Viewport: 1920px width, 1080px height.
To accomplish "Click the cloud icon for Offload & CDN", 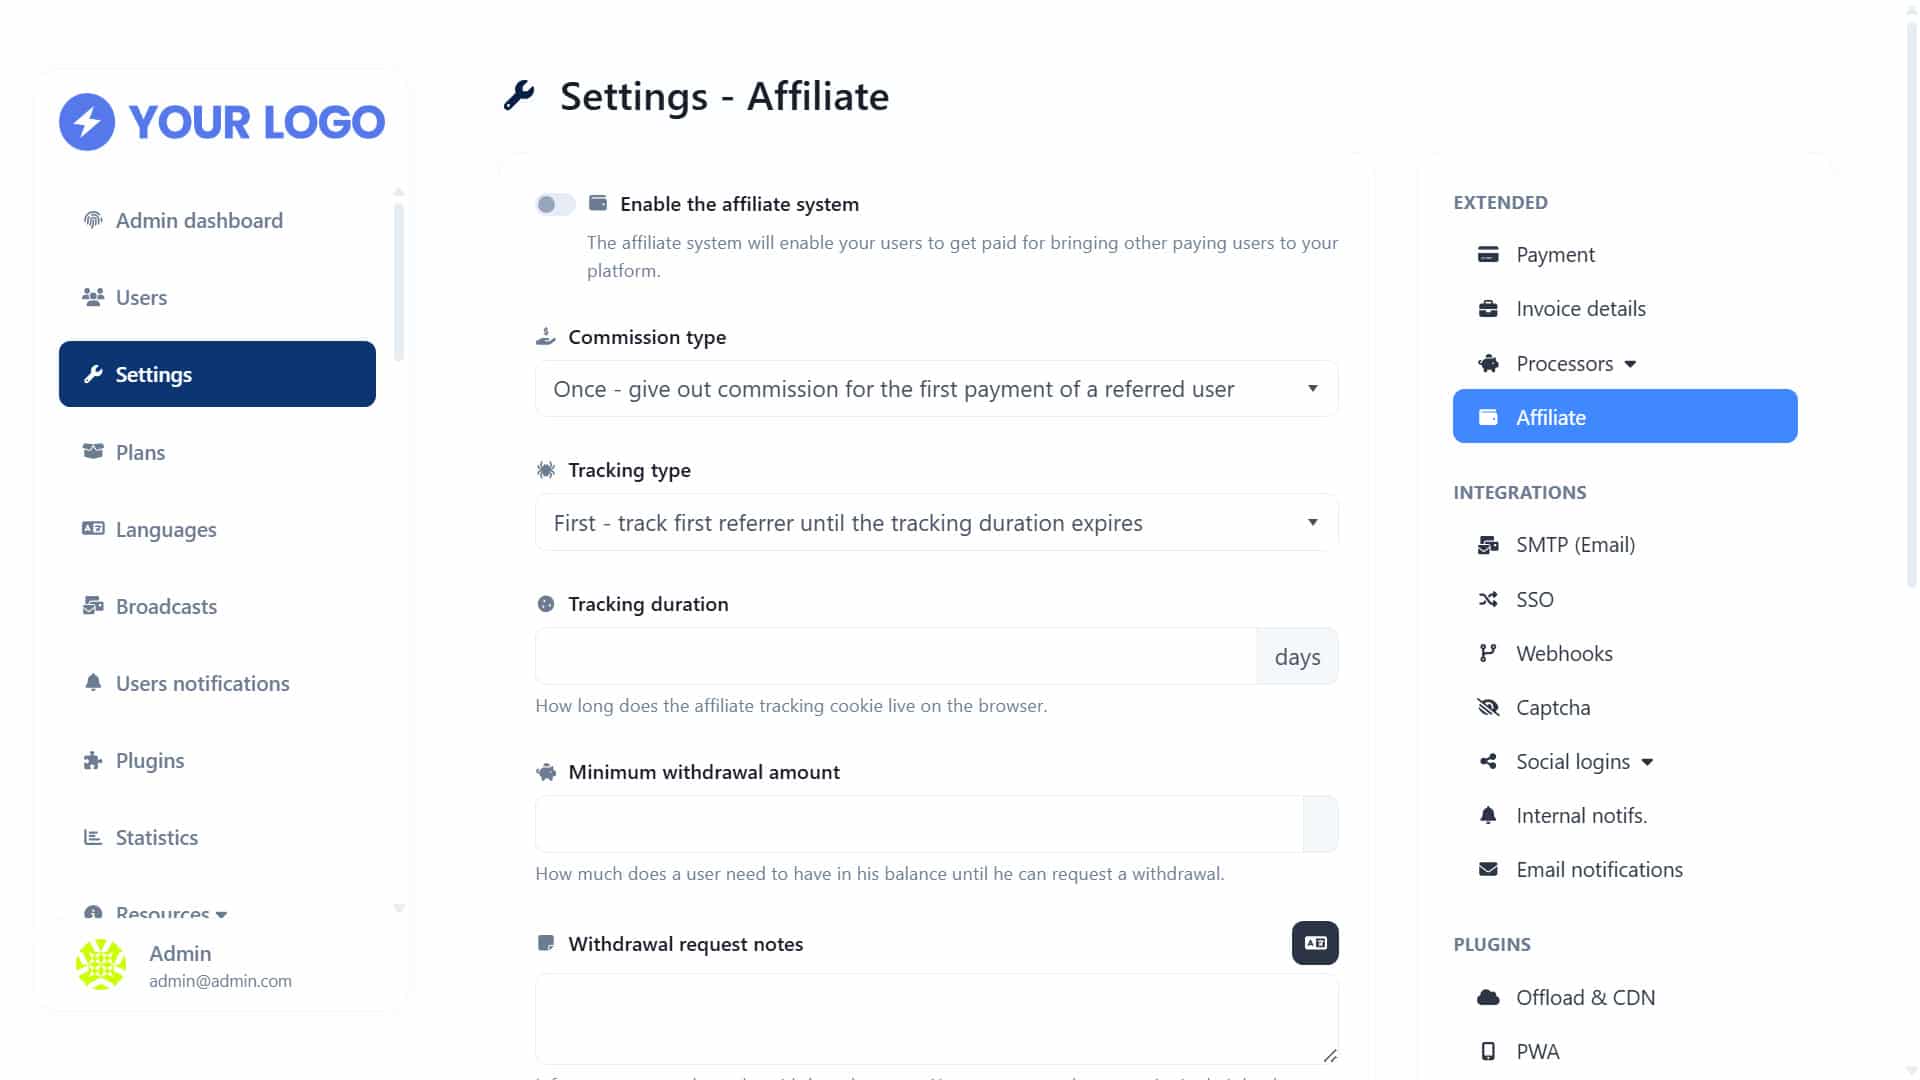I will coord(1488,997).
